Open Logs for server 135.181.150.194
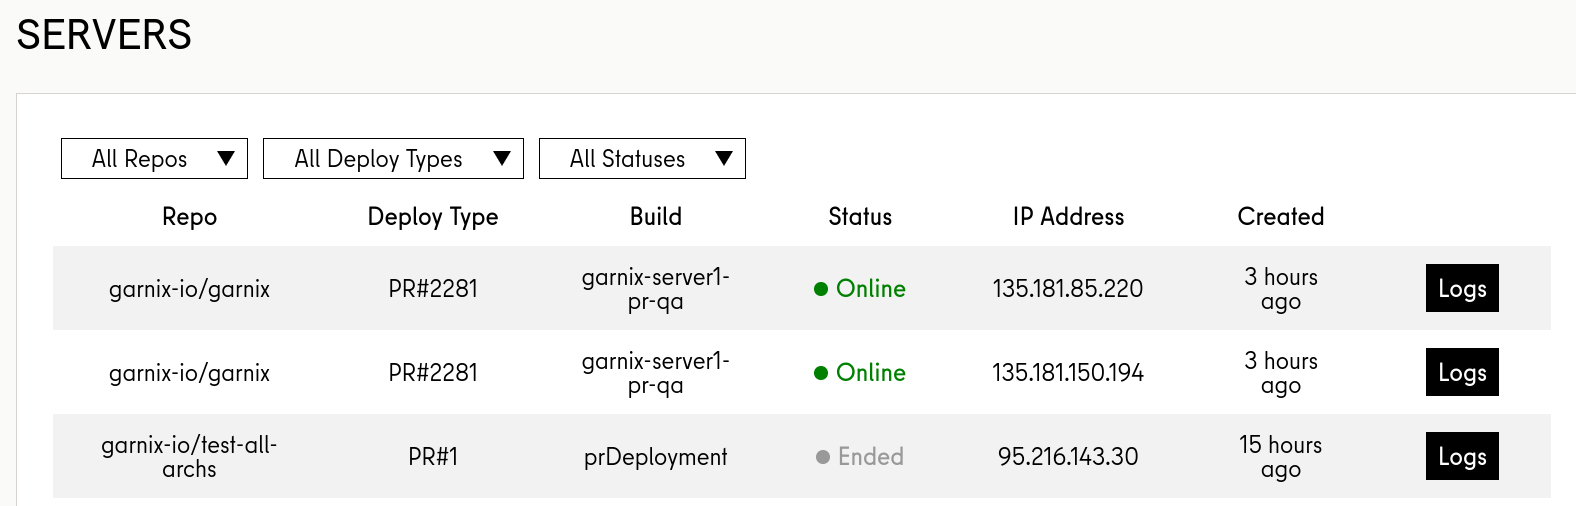Image resolution: width=1576 pixels, height=506 pixels. pyautogui.click(x=1462, y=372)
